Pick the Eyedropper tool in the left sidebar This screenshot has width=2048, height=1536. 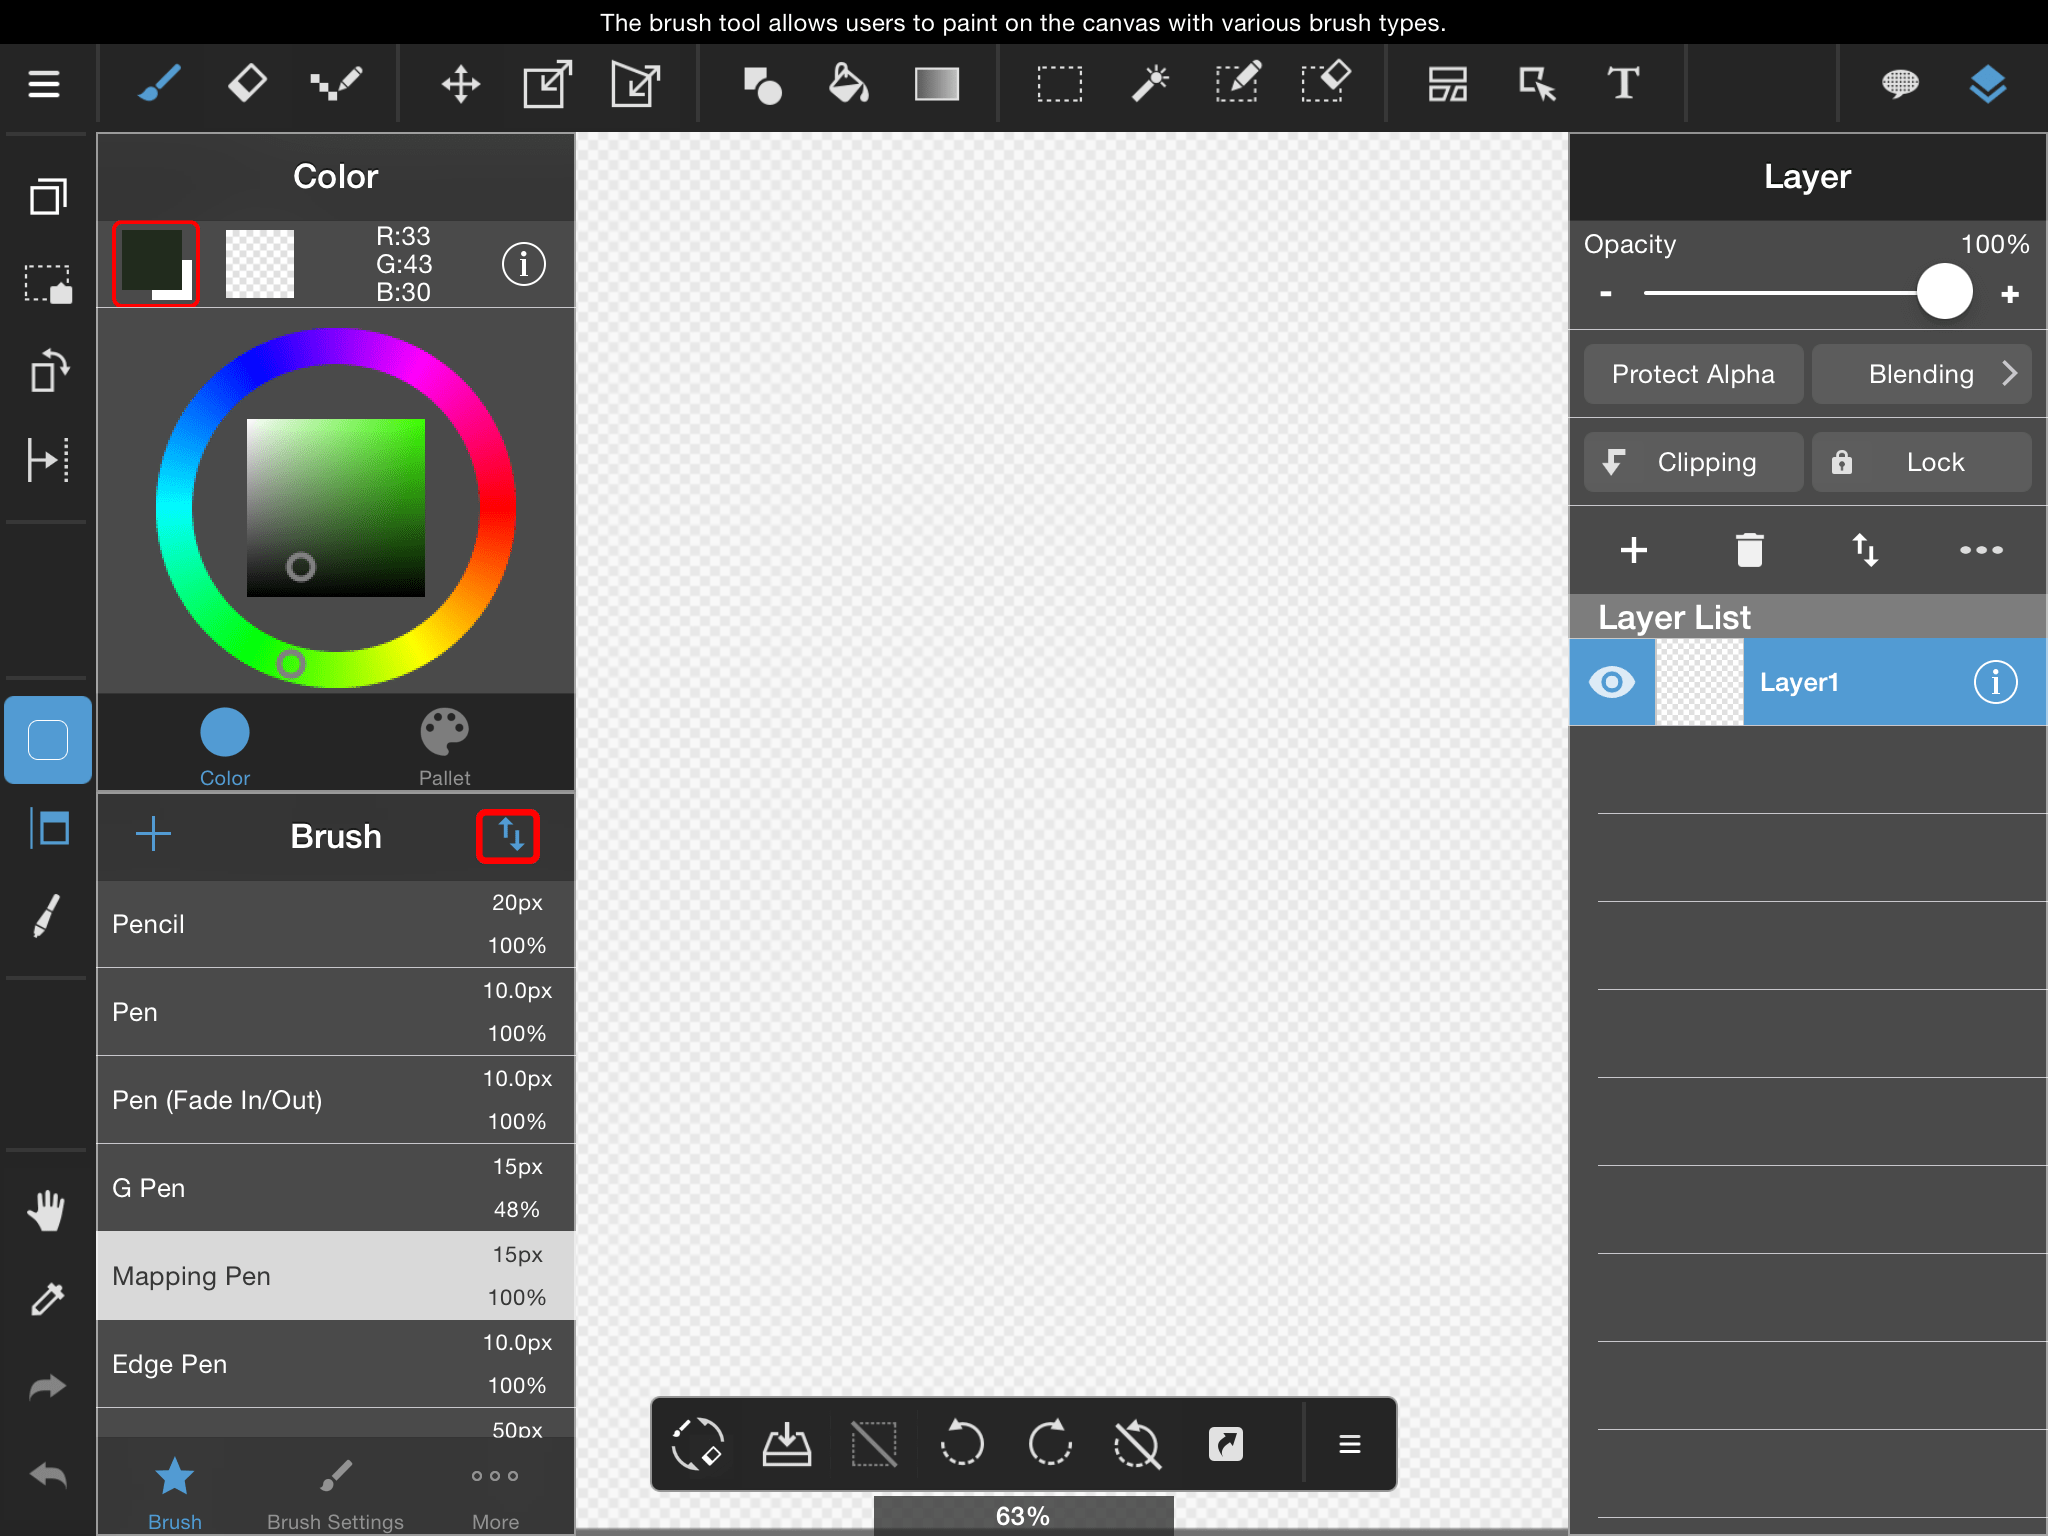coord(46,1297)
